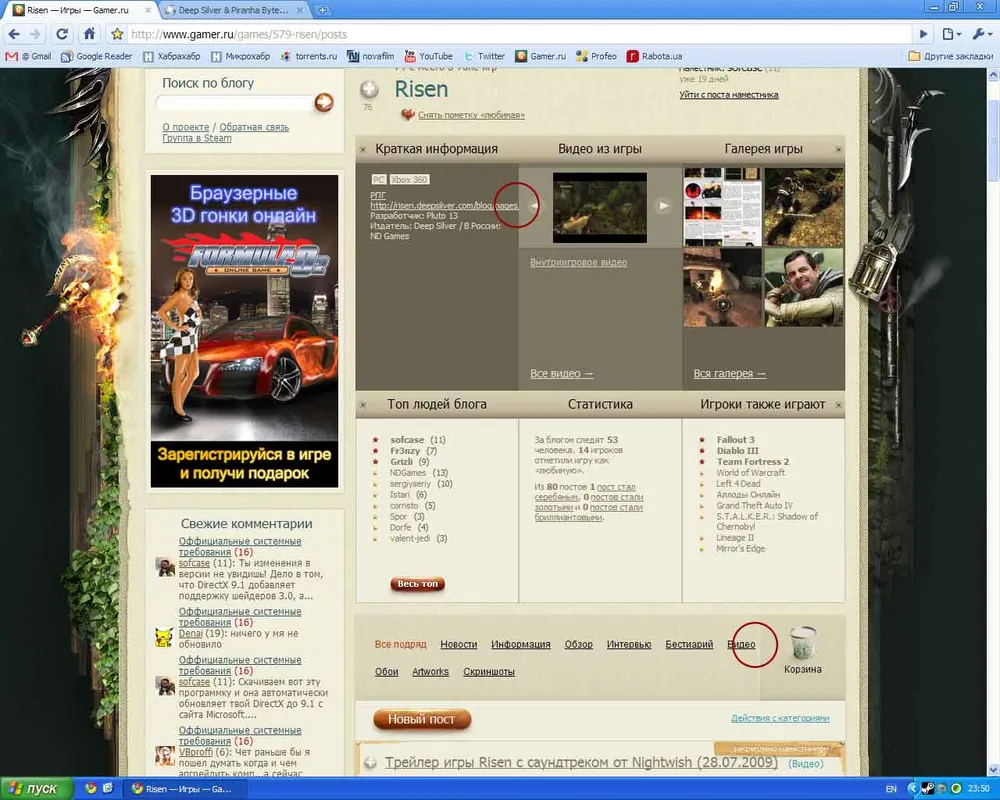The image size is (1000, 800).
Task: Open a new tab with the plus button
Action: pos(323,10)
